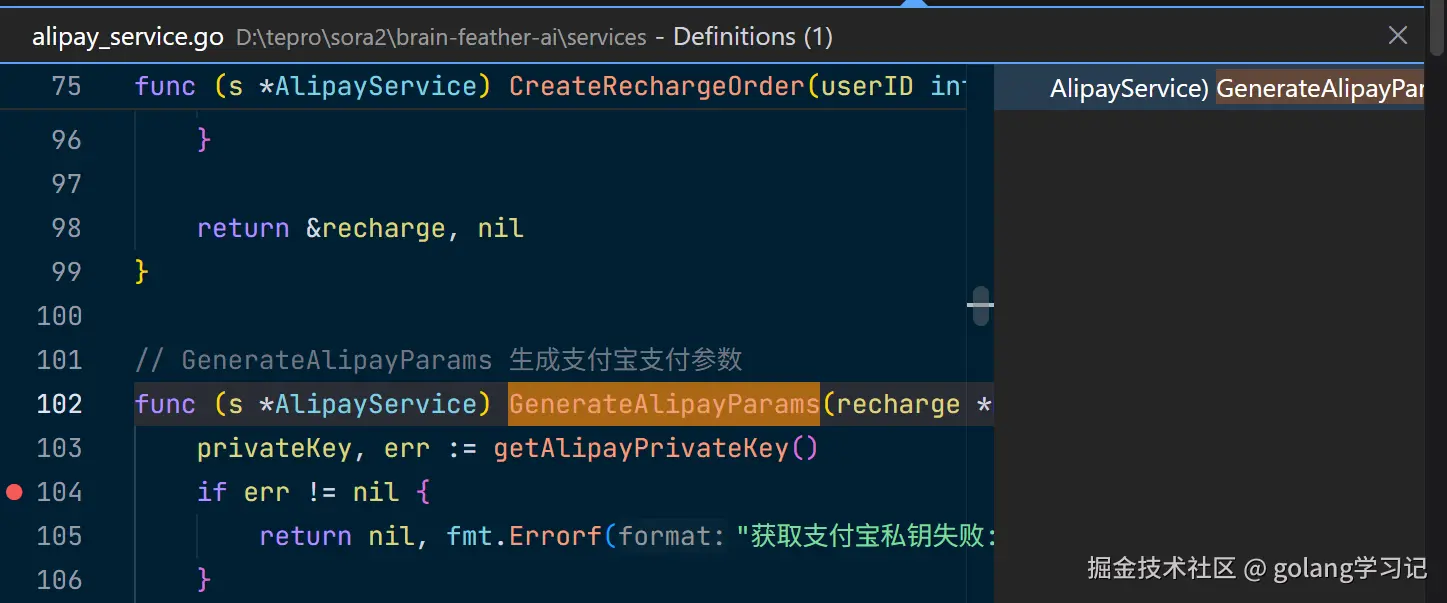Click line number 102 in gutter
The image size is (1447, 603).
pyautogui.click(x=59, y=404)
